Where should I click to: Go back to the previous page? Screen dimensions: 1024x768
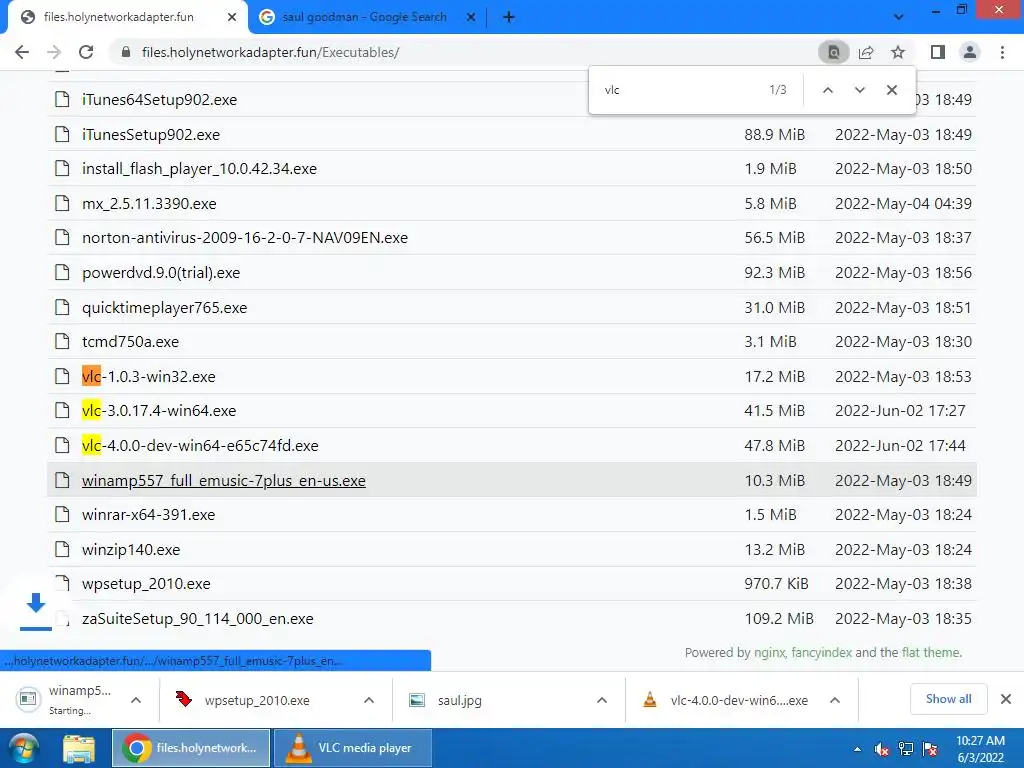click(x=22, y=52)
